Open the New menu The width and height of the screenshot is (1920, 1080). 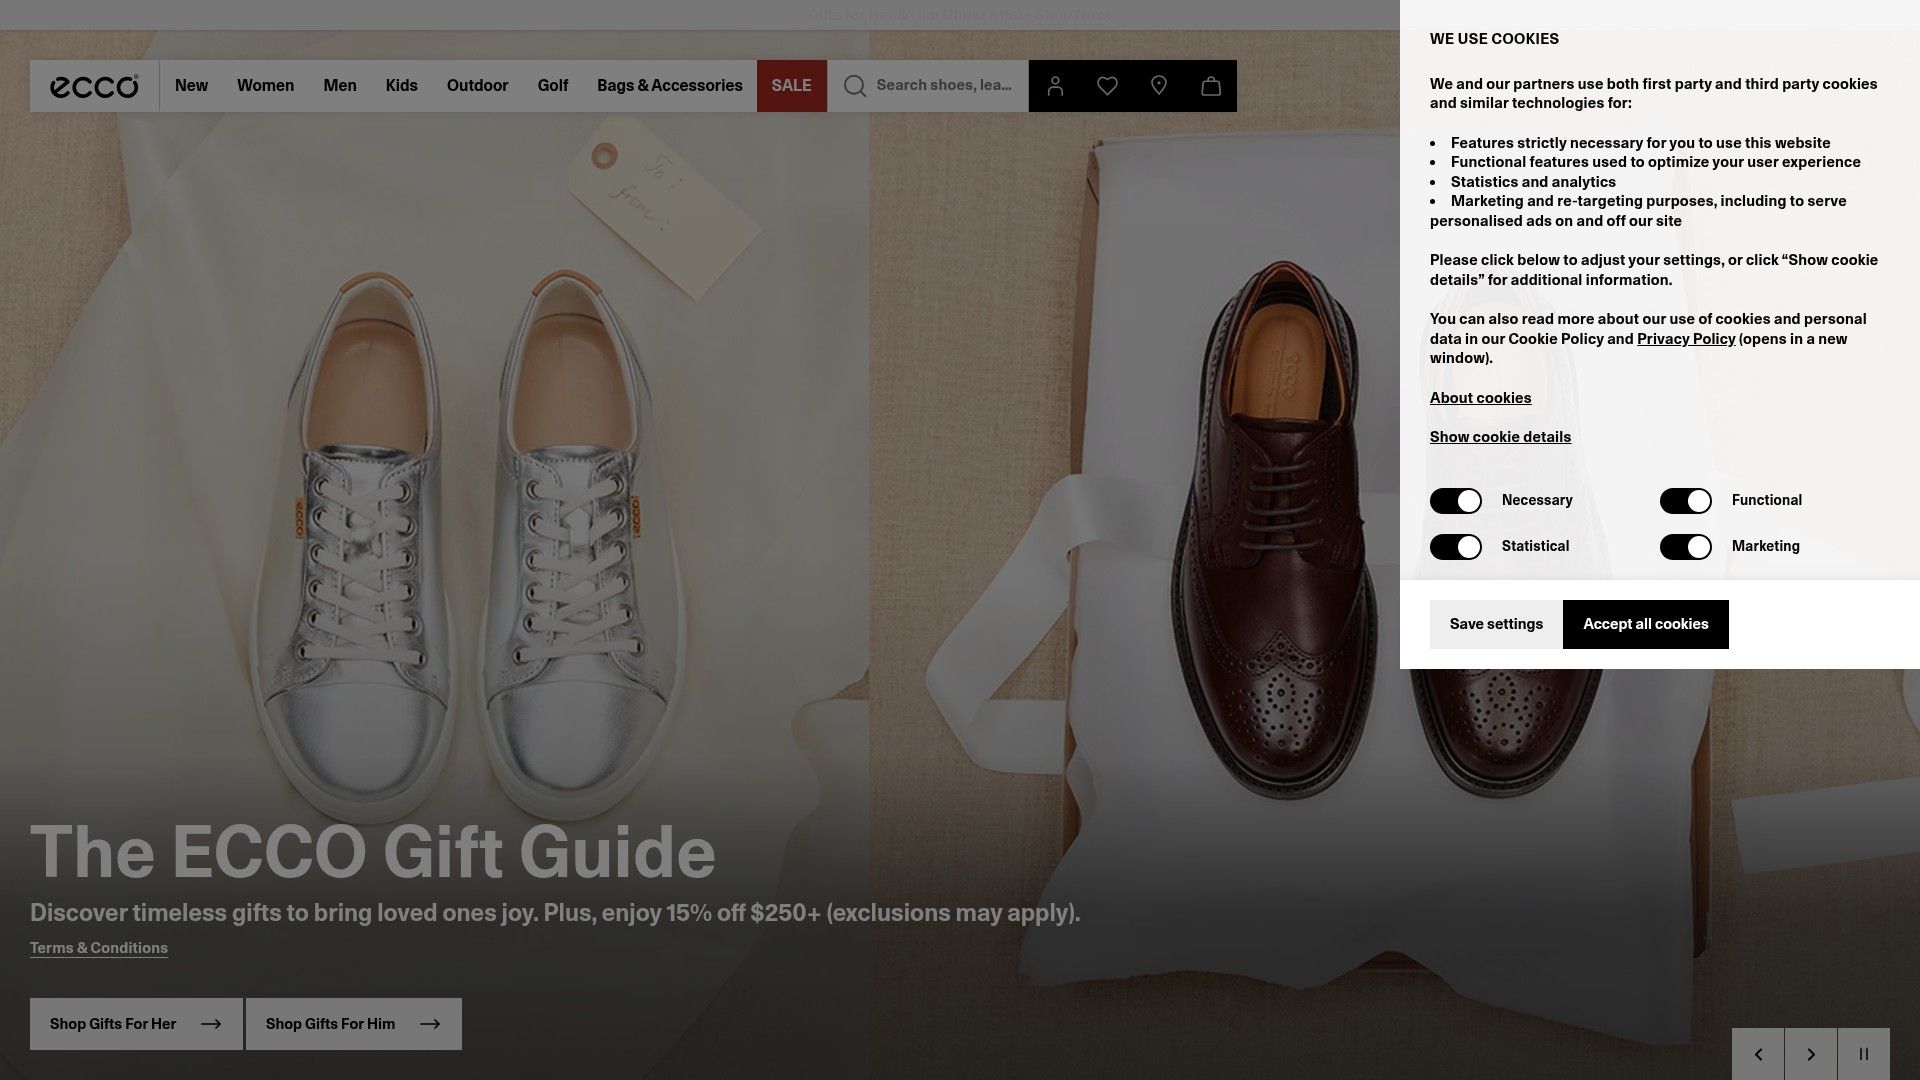[x=191, y=86]
